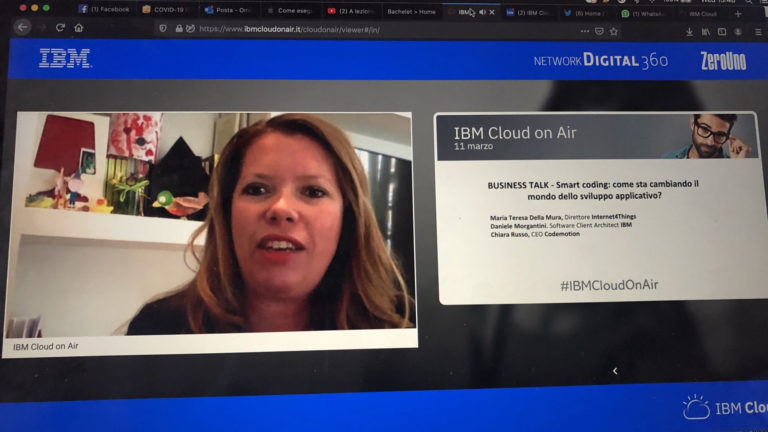Click the #IBMCloudOnAir hashtag text
Viewport: 768px width, 432px height.
tap(609, 285)
